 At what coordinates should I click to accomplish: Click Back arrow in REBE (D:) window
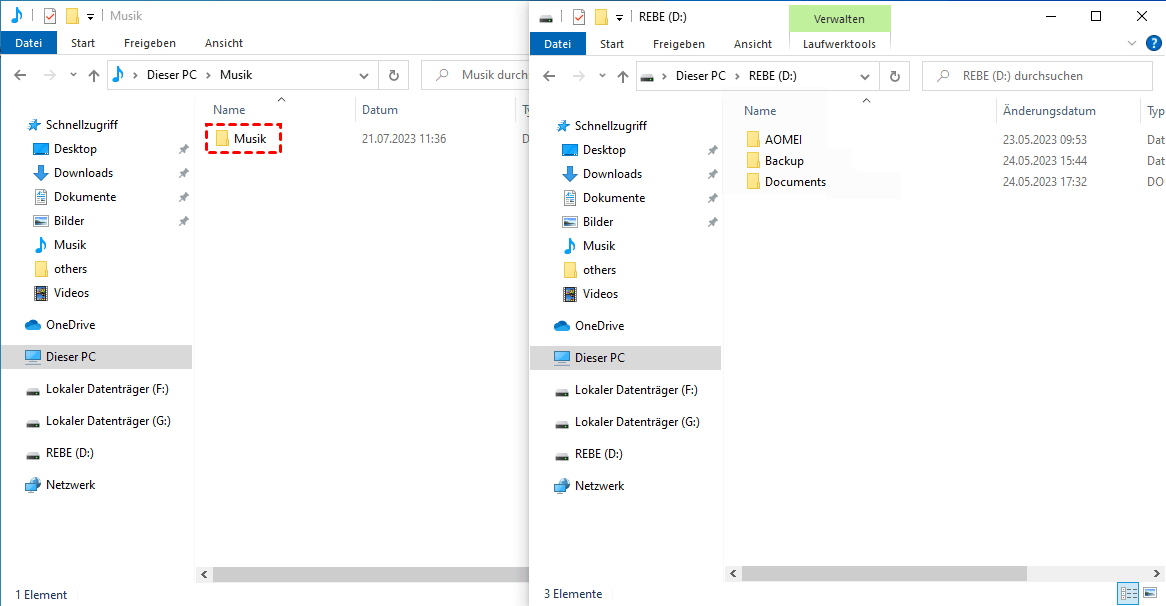pyautogui.click(x=550, y=76)
